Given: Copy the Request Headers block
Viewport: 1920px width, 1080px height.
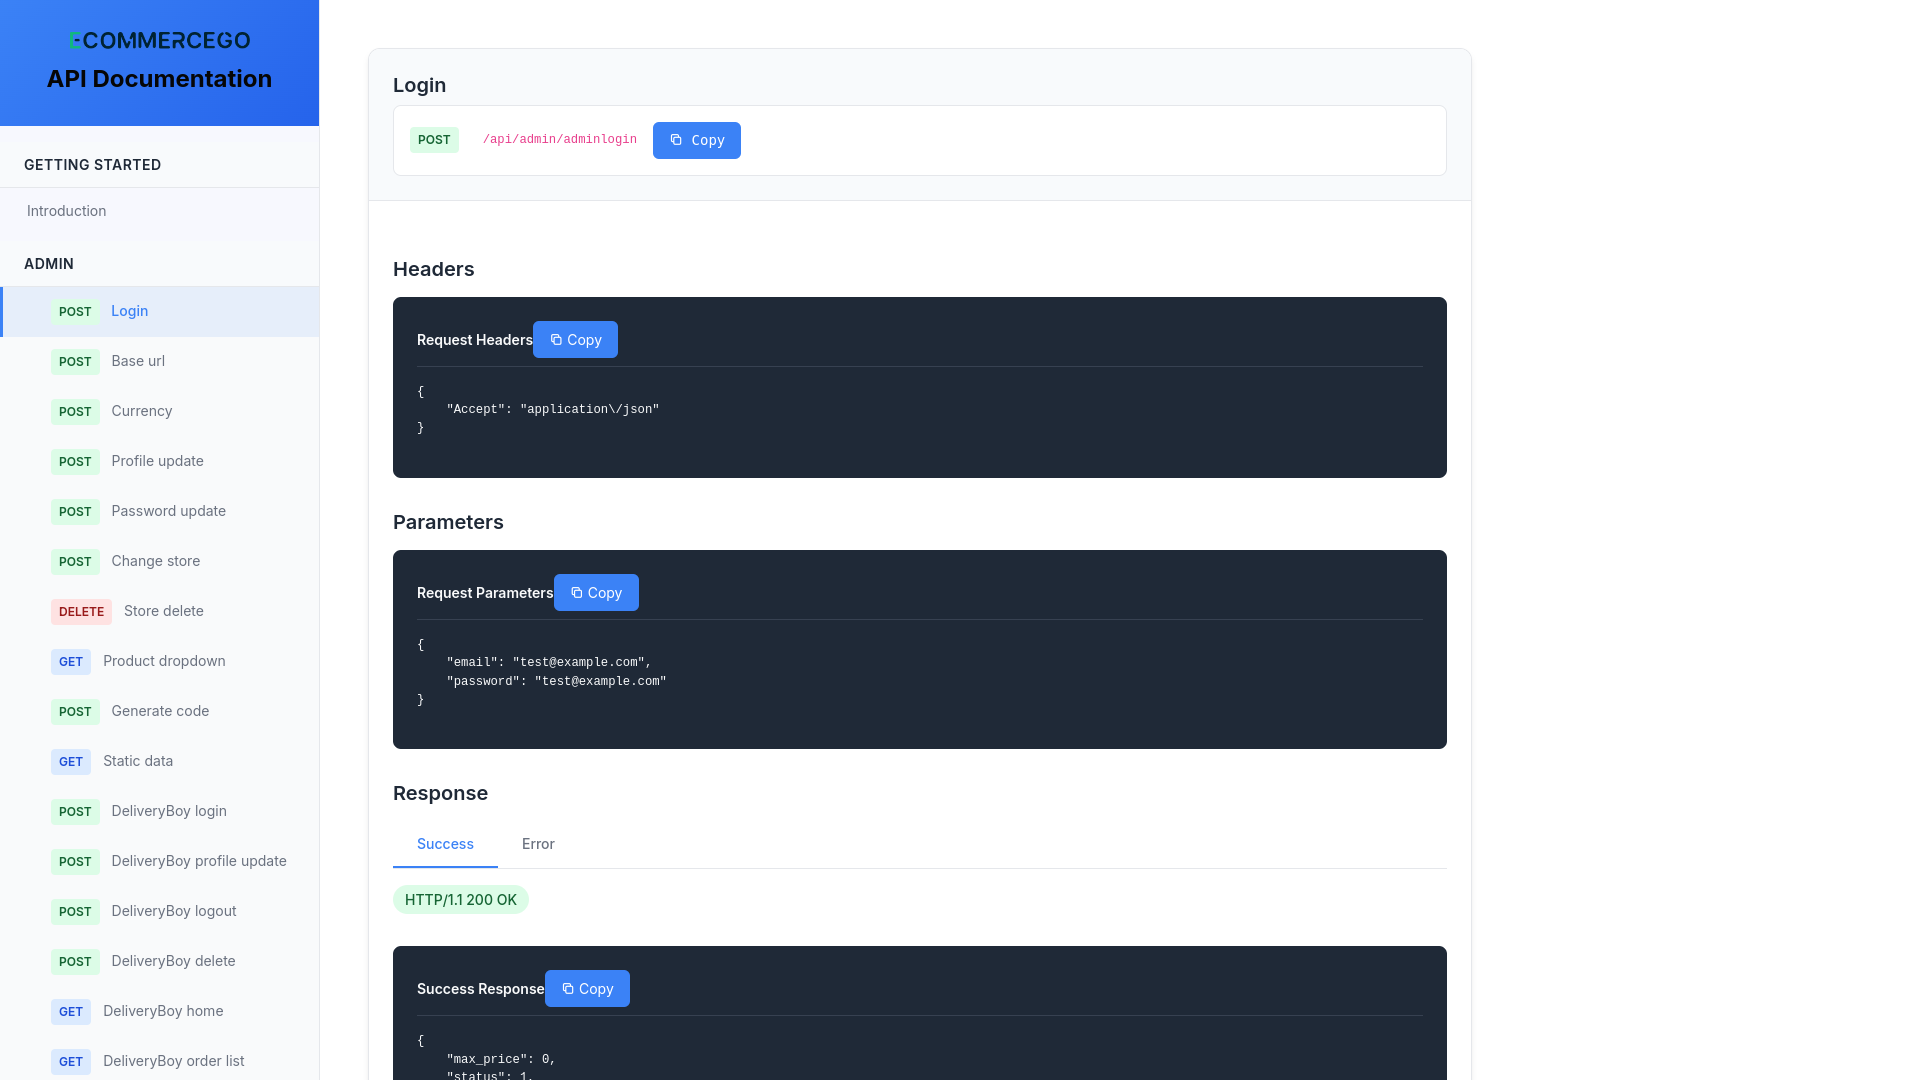Looking at the screenshot, I should [575, 340].
